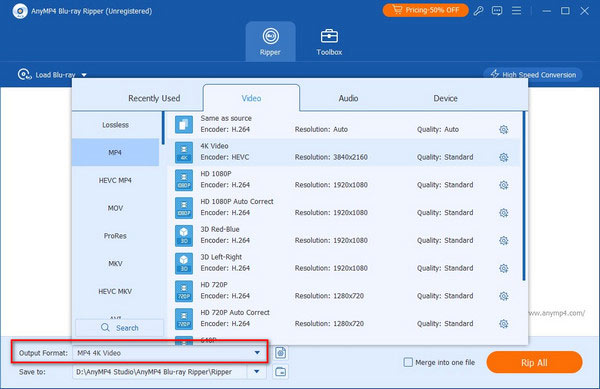
Task: Click the format list vertical scrollbar
Action: [x=524, y=196]
